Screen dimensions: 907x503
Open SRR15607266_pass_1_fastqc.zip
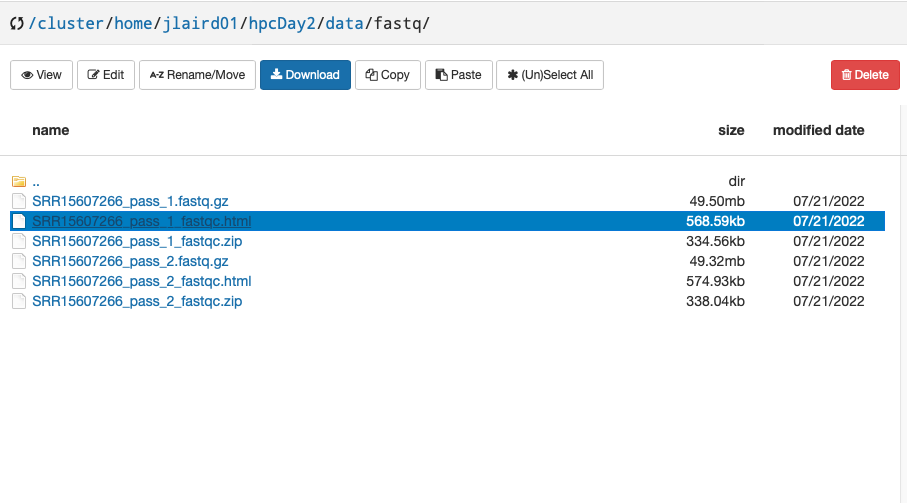click(x=137, y=241)
